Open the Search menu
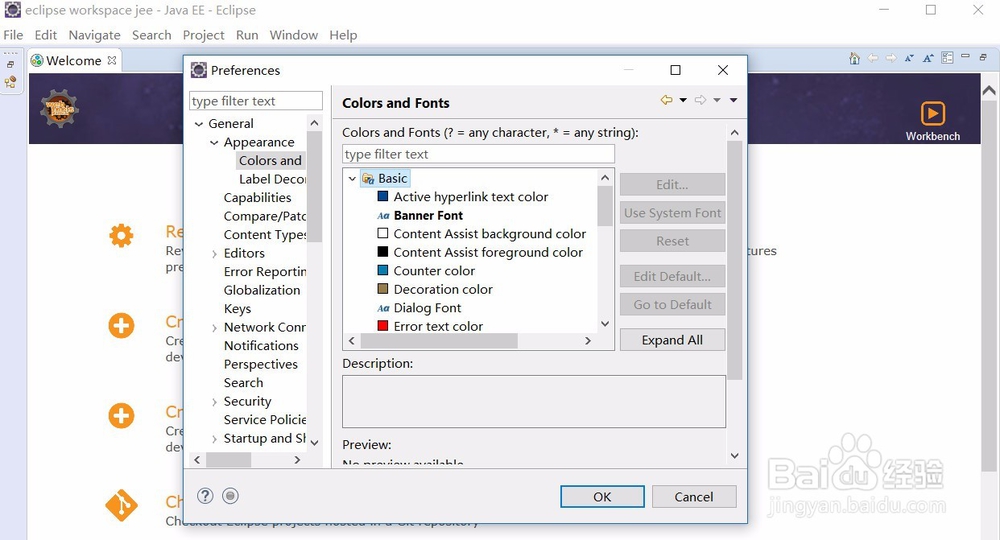The height and width of the screenshot is (540, 1000). coord(152,35)
